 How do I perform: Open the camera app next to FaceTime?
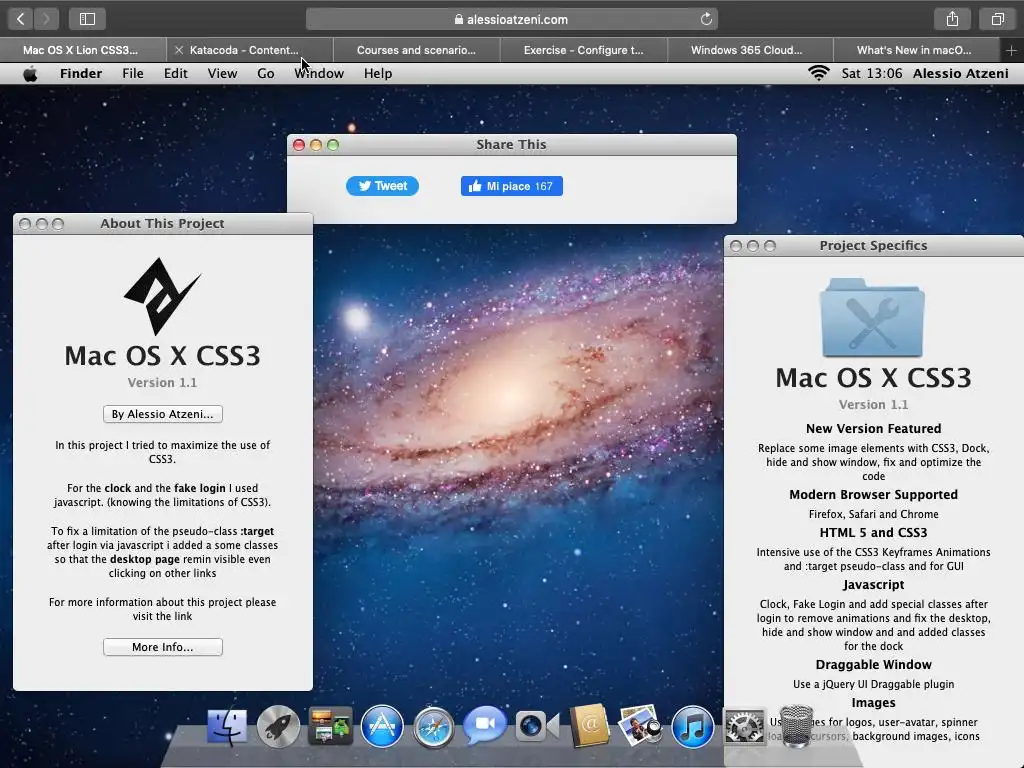[x=537, y=726]
